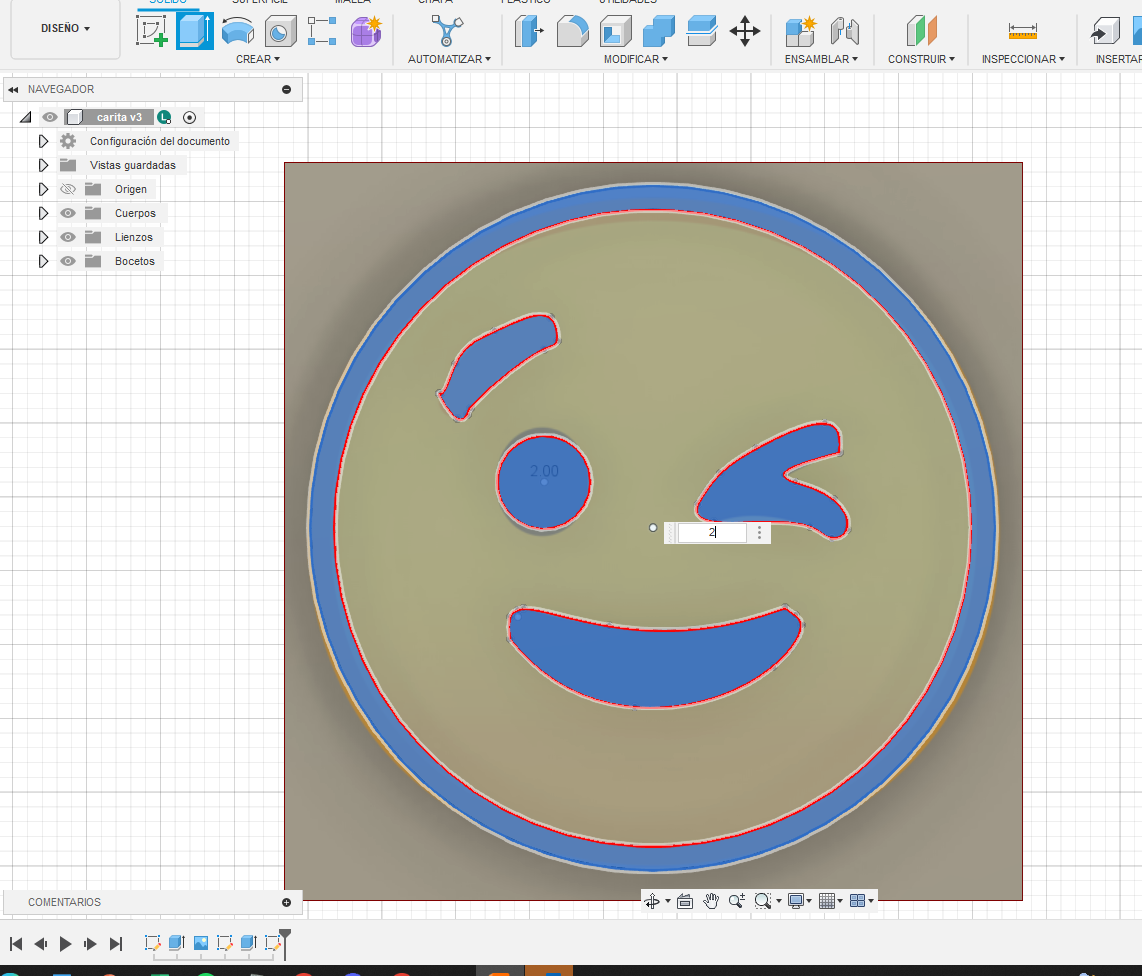The height and width of the screenshot is (976, 1142).
Task: Toggle visibility of Bocetos folder
Action: (68, 261)
